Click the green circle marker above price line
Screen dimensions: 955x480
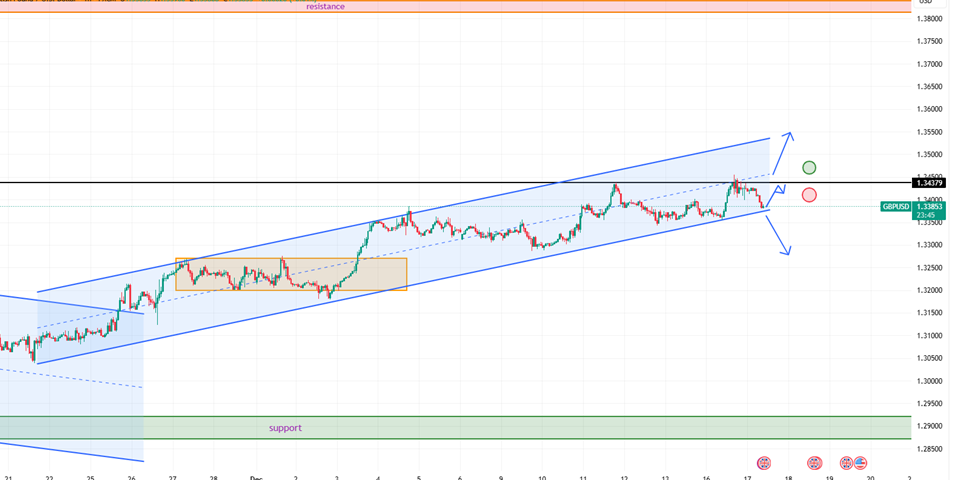click(809, 167)
